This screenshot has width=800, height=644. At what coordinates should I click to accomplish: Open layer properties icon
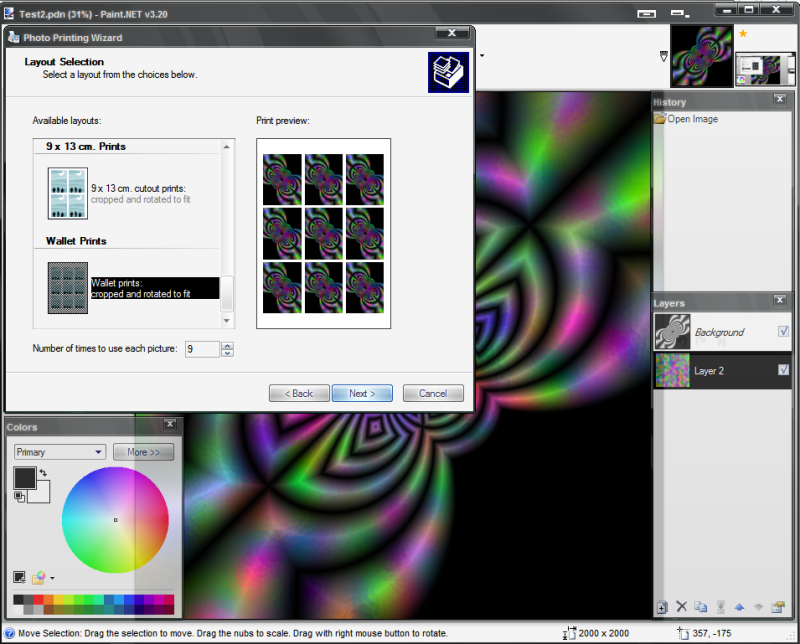pyautogui.click(x=777, y=607)
